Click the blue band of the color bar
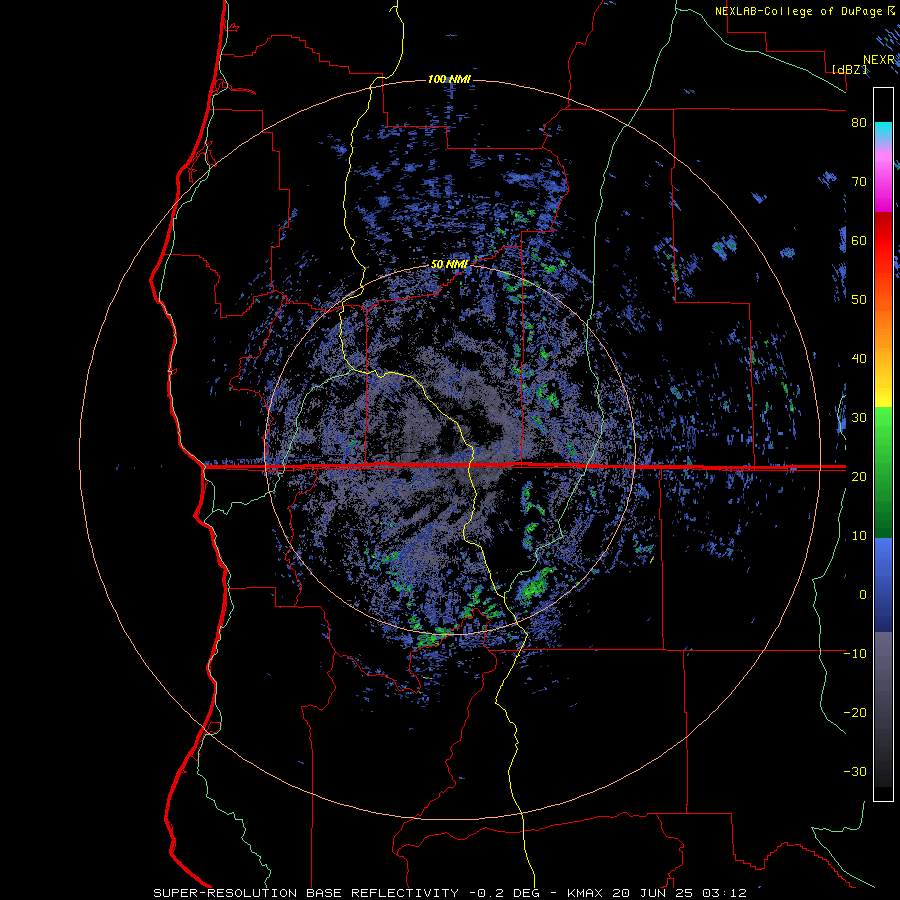The height and width of the screenshot is (900, 900). tap(883, 584)
